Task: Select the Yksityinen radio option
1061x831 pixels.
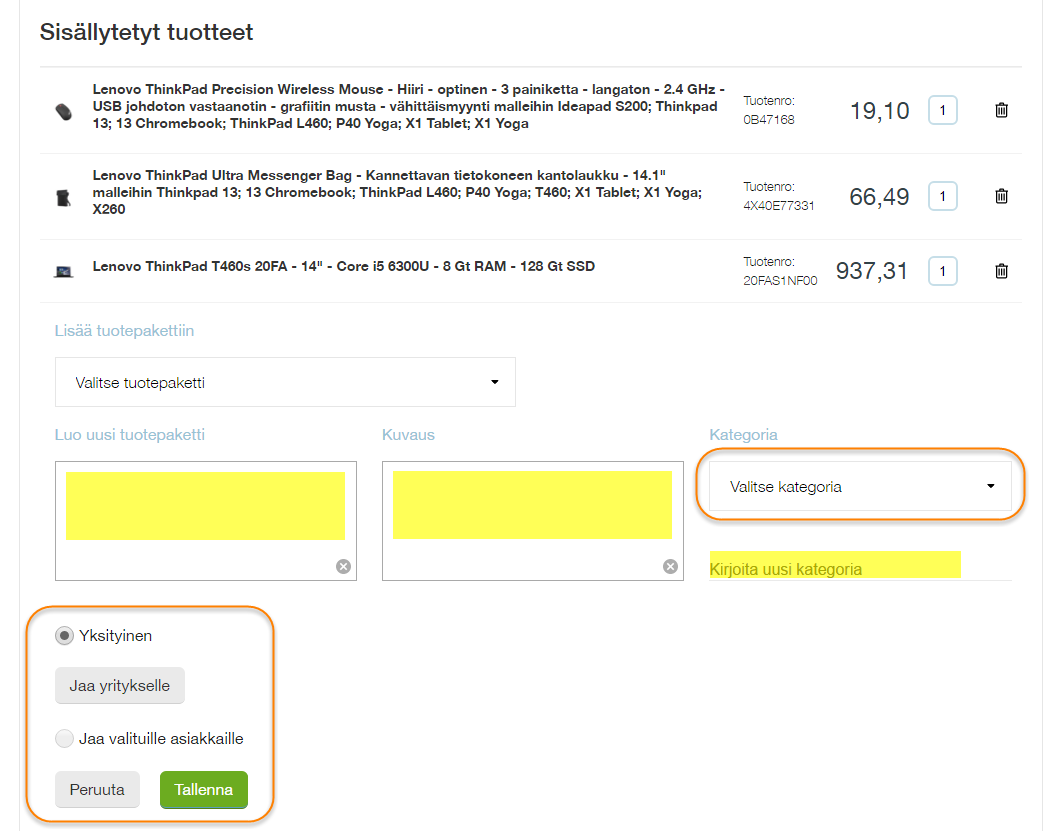Action: tap(65, 635)
